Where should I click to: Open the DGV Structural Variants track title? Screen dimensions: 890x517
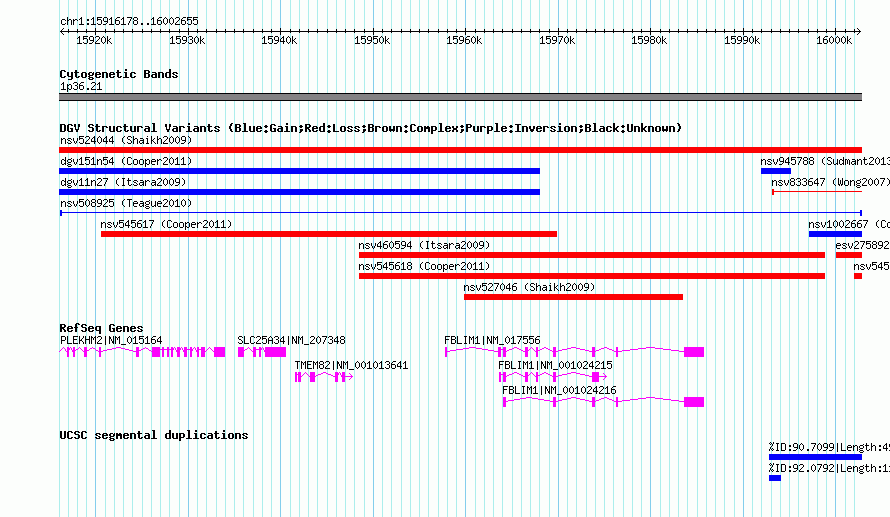371,128
